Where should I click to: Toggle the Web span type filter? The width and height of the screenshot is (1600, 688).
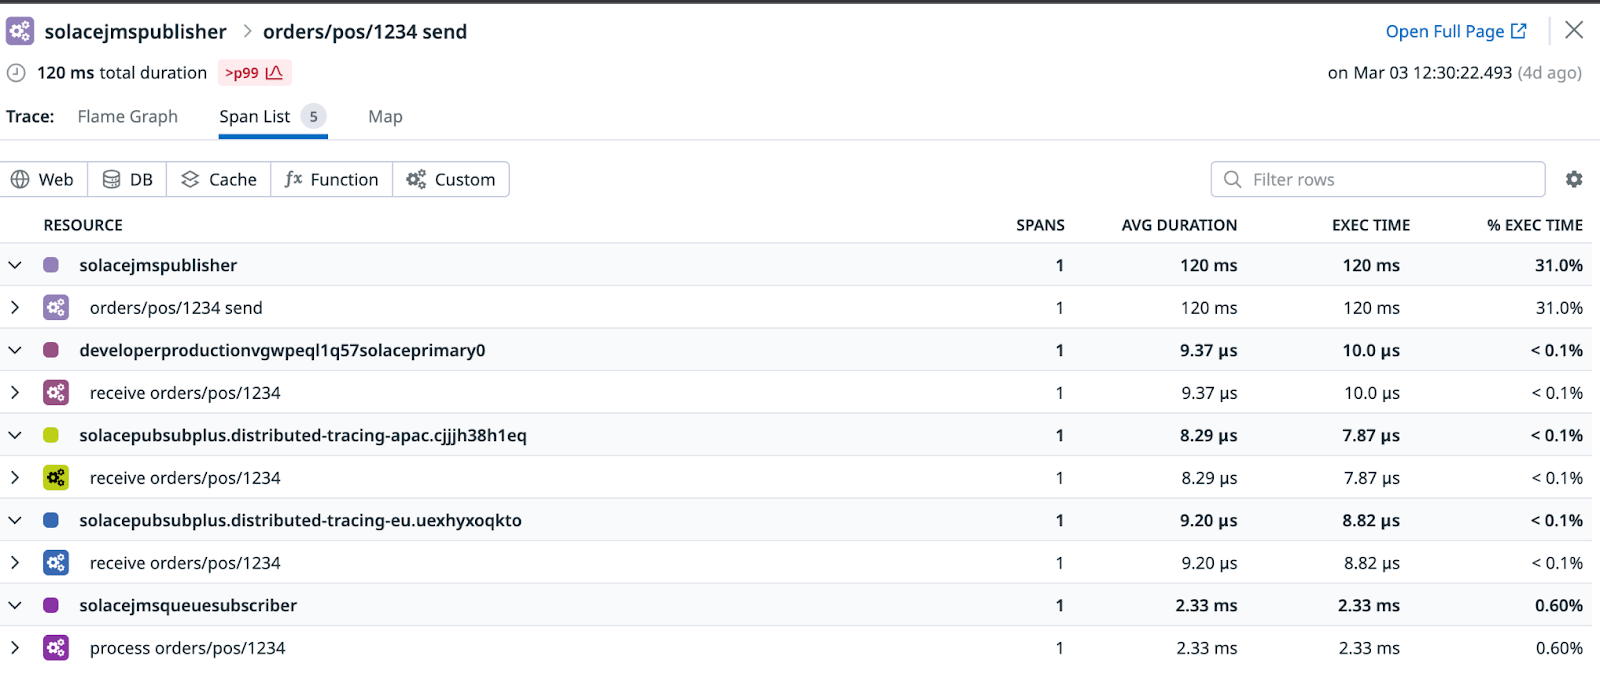coord(43,179)
